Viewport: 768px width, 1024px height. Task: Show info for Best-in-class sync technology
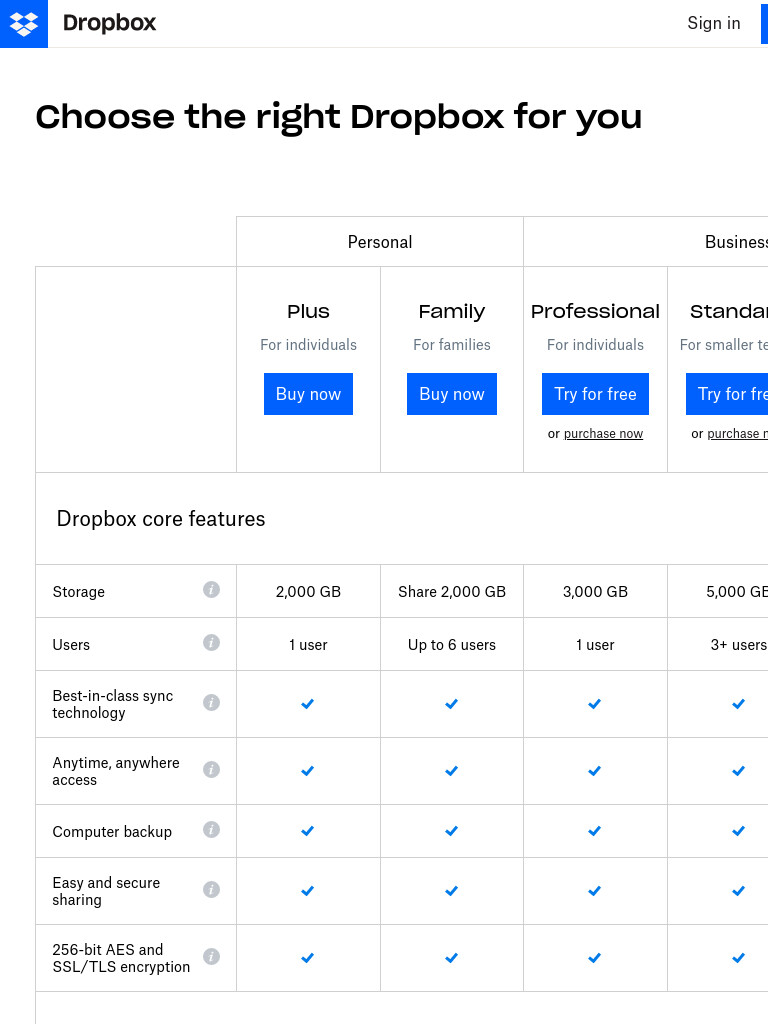click(211, 703)
